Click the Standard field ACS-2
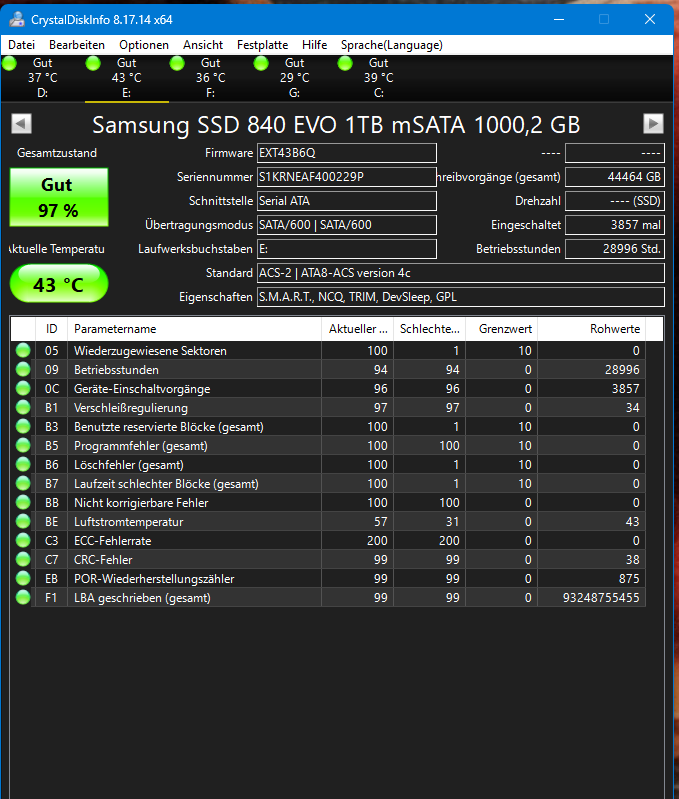This screenshot has height=799, width=679. pyautogui.click(x=461, y=273)
